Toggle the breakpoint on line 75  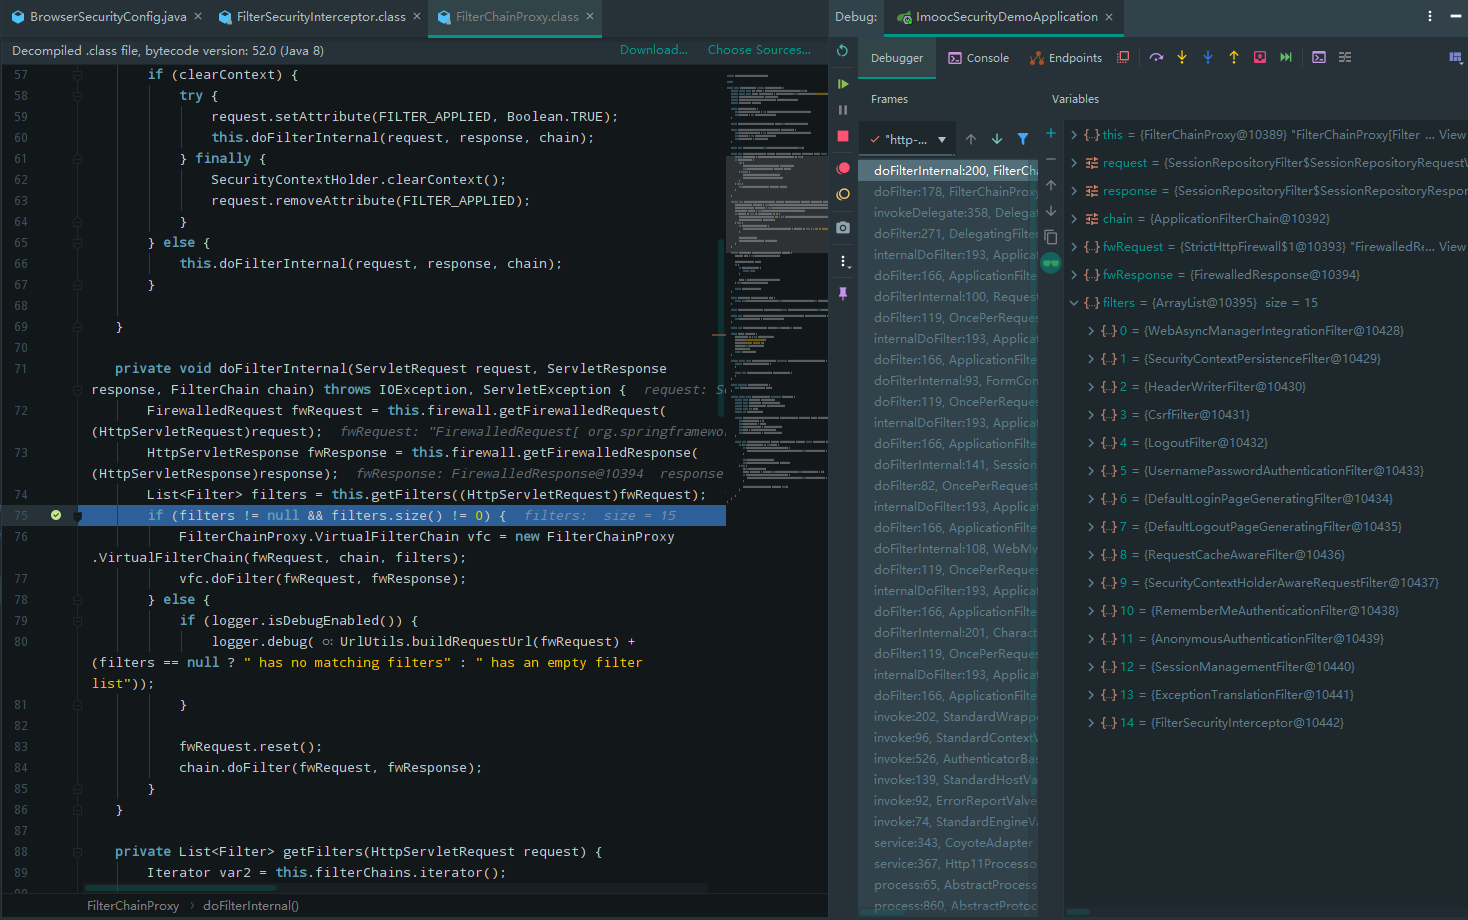[56, 514]
